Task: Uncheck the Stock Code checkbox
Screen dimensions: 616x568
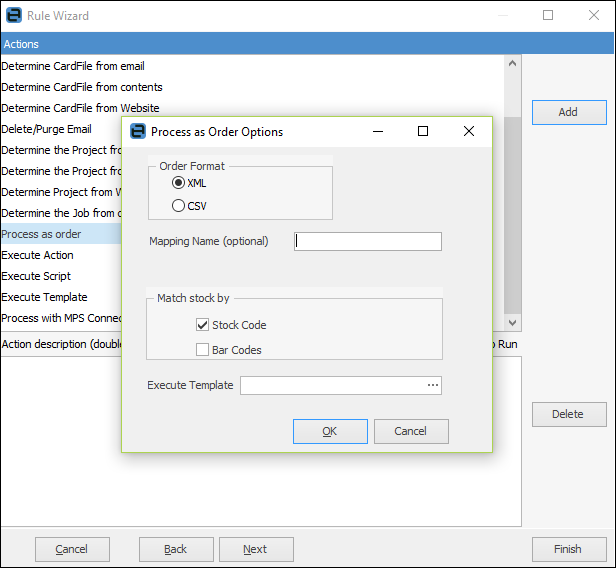Action: tap(203, 325)
